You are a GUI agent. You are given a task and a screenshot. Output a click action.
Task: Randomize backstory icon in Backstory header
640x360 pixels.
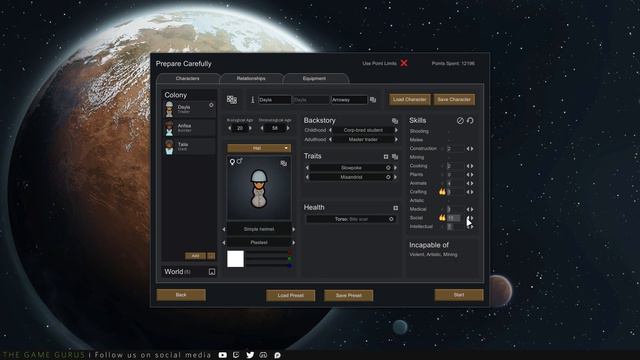tap(395, 121)
